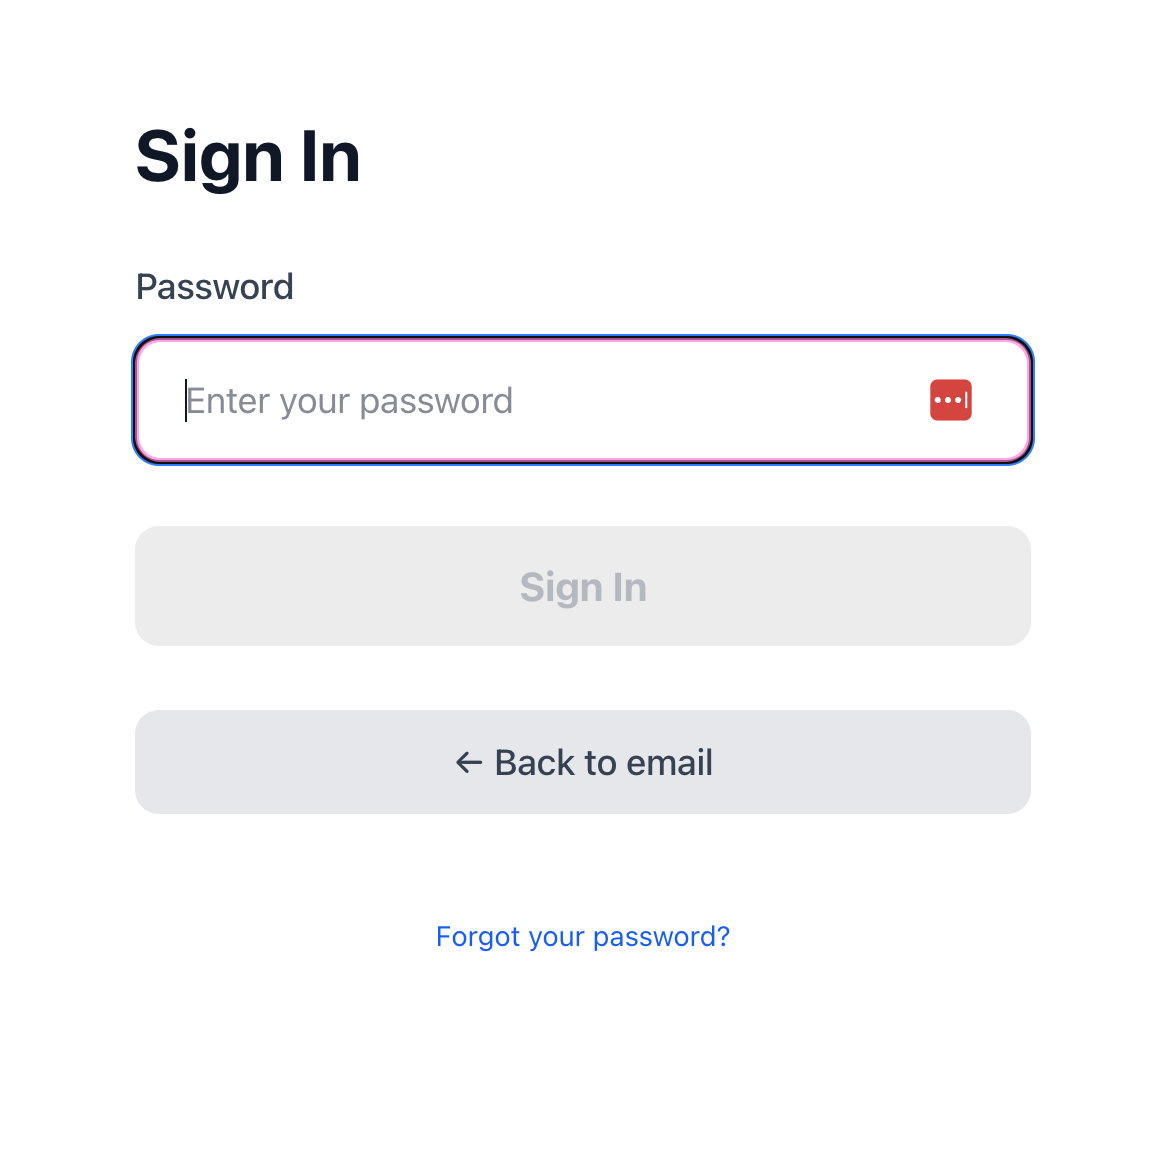Tap the disabled Sign In button
The image size is (1170, 1164).
point(583,586)
